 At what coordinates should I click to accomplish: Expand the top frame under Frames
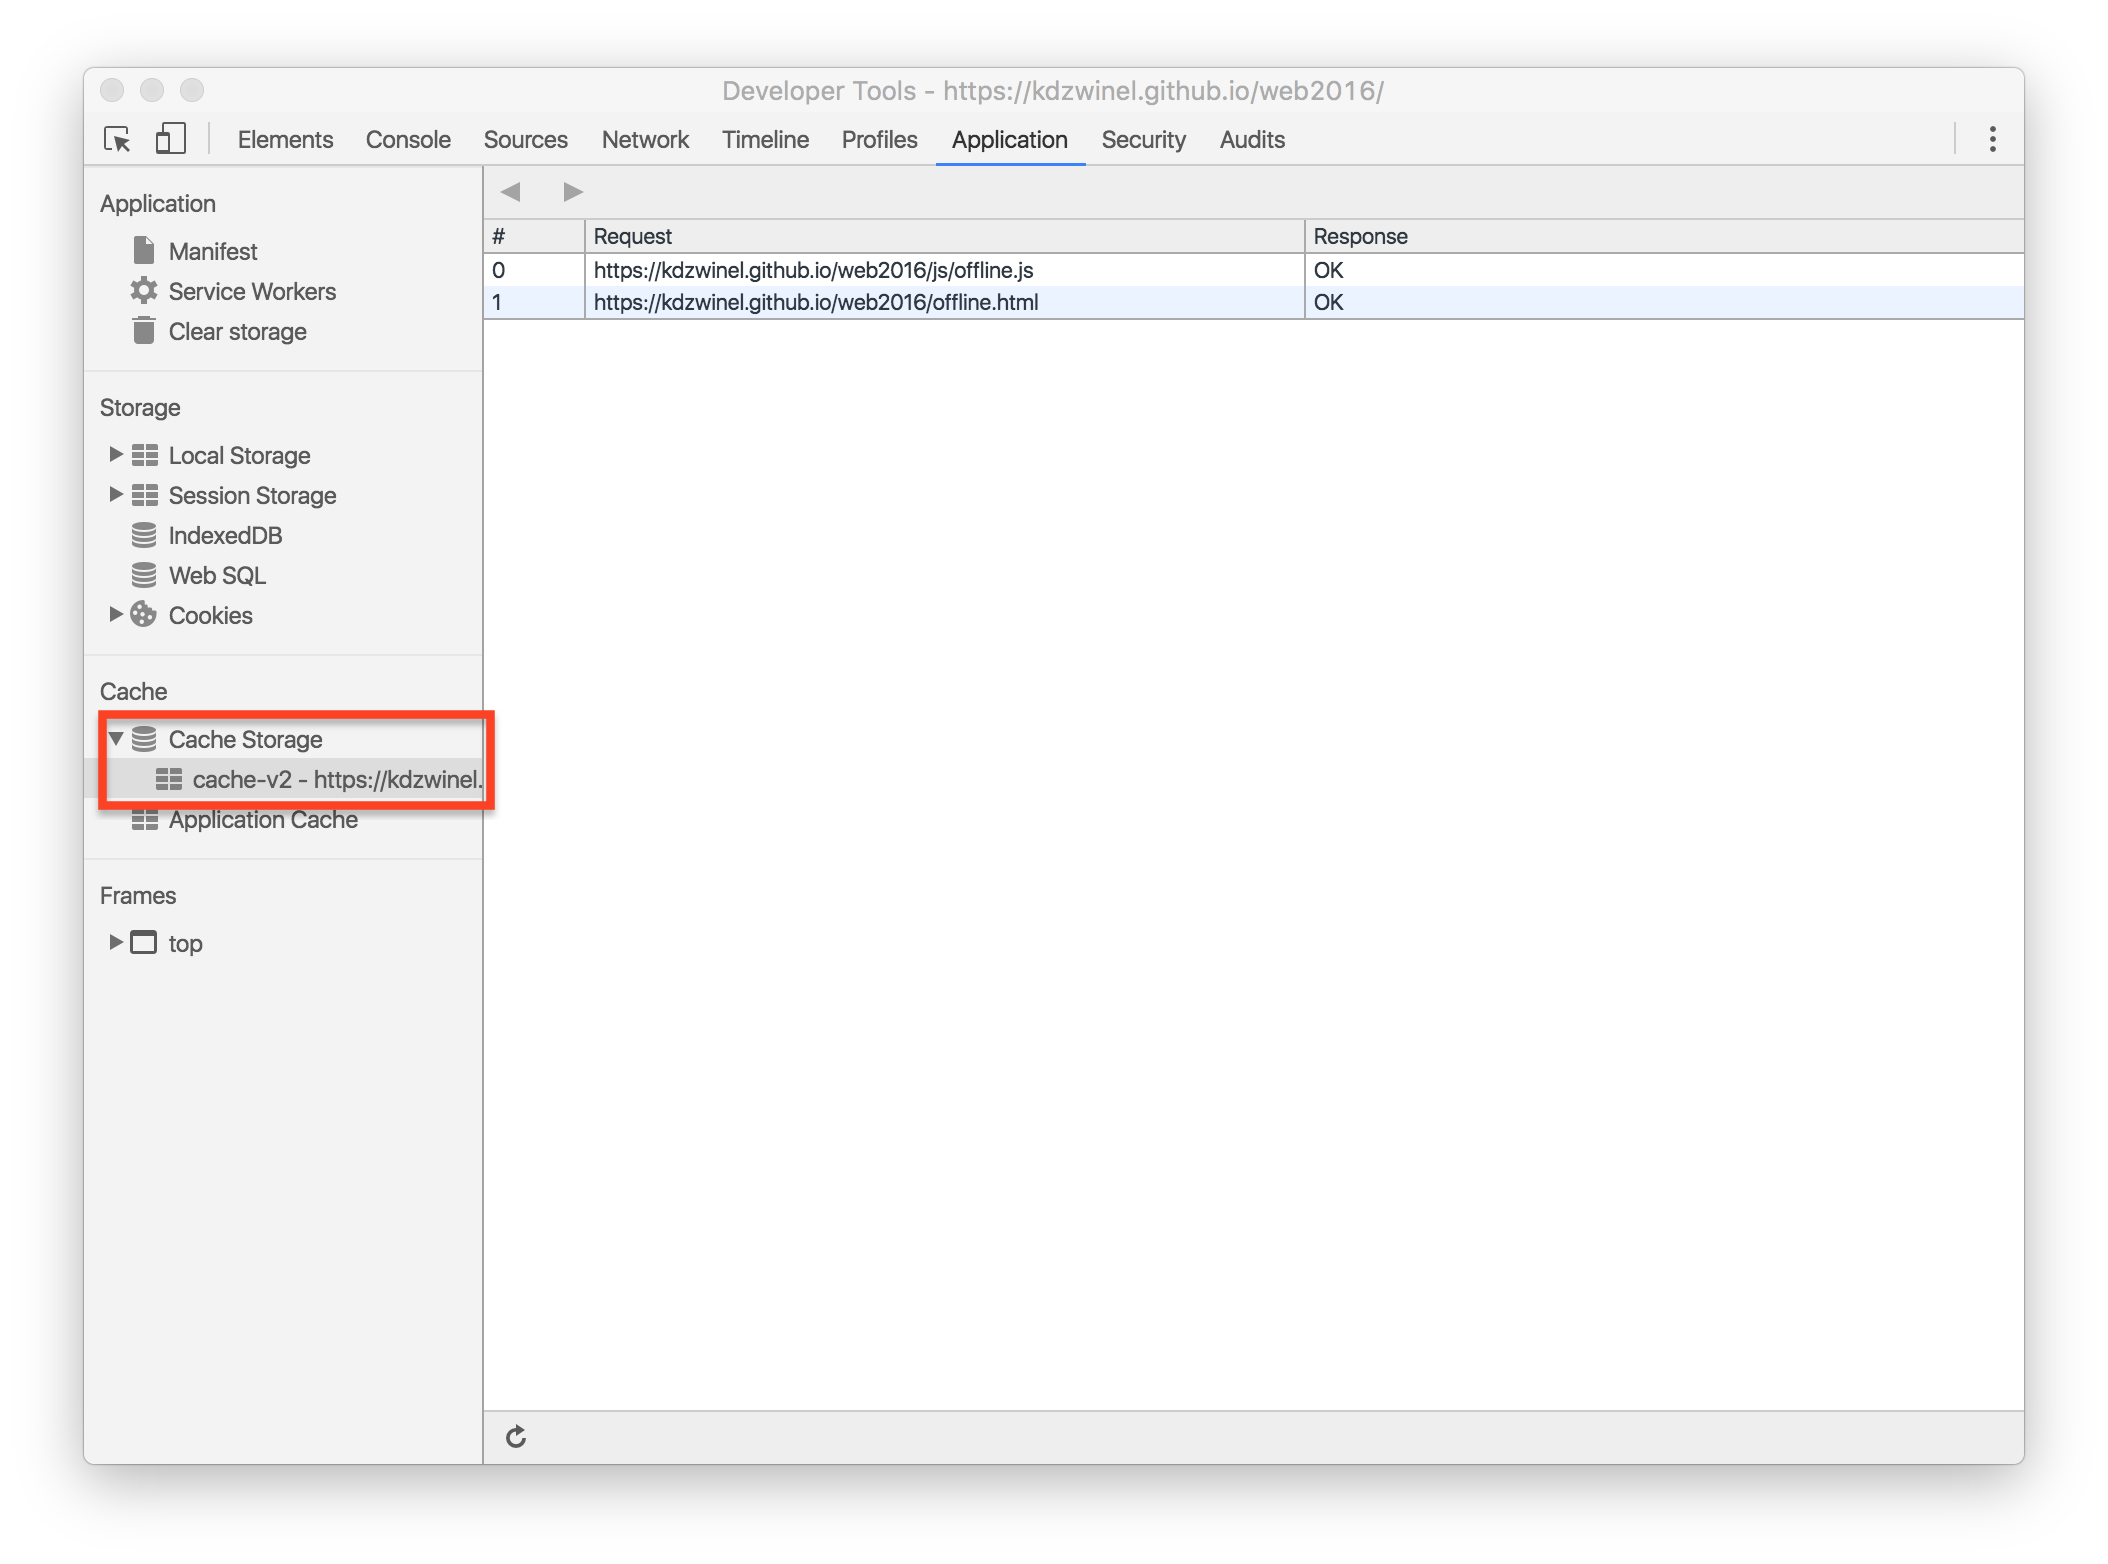tap(115, 943)
